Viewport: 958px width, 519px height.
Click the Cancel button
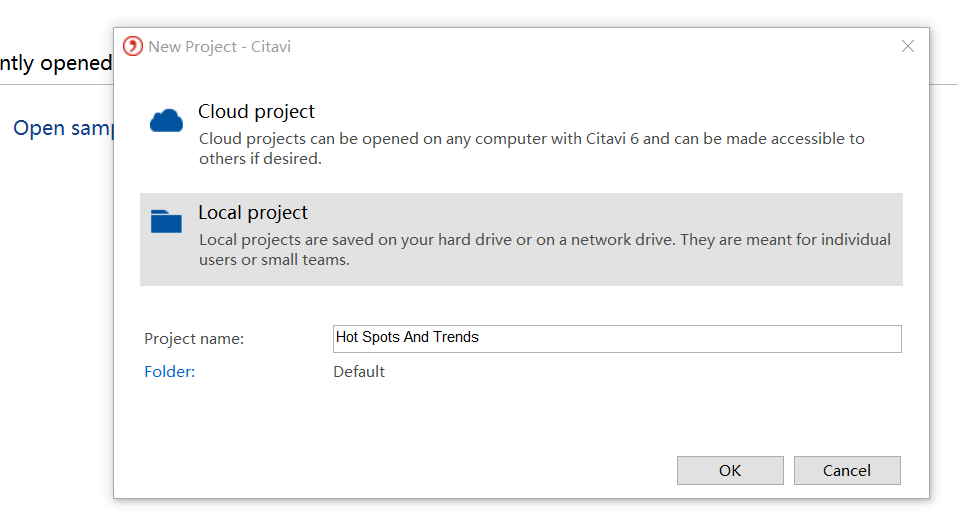[x=847, y=470]
